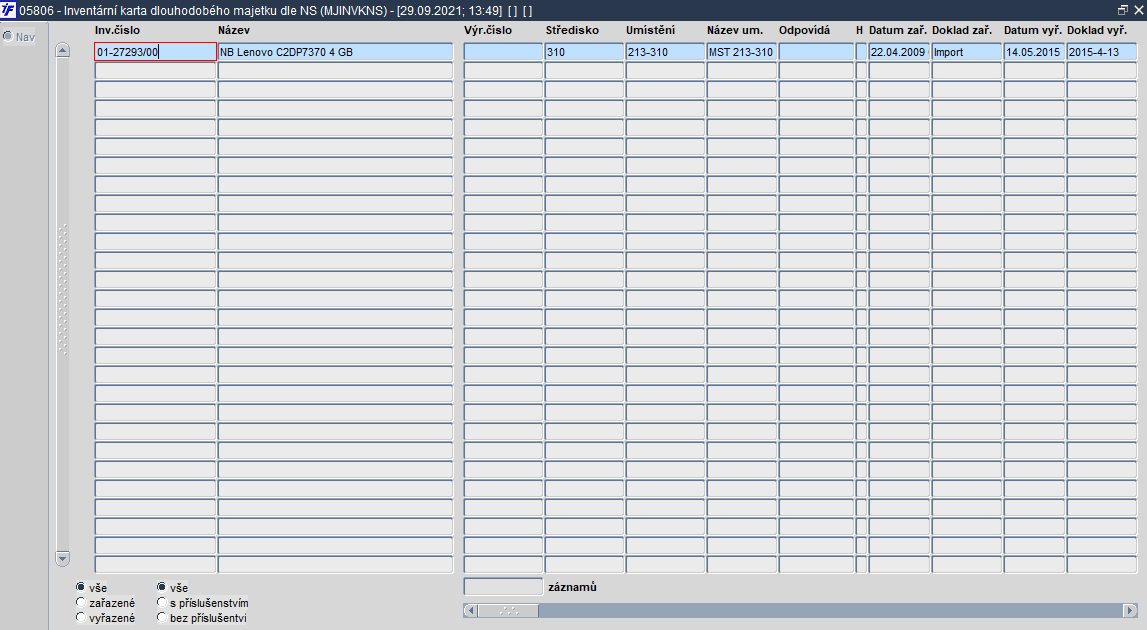Click name field 'NB Lenovo C2DP7370 4 GB'
This screenshot has width=1147, height=630.
point(335,52)
